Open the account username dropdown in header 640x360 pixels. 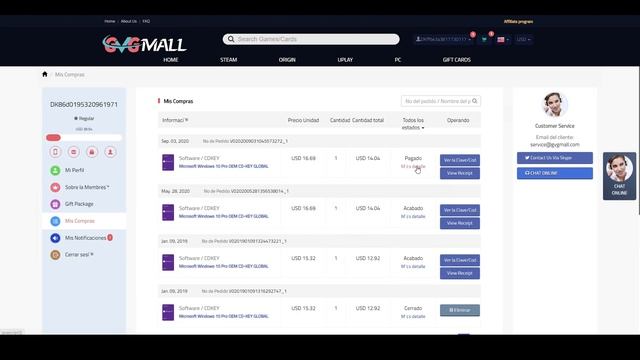point(443,39)
